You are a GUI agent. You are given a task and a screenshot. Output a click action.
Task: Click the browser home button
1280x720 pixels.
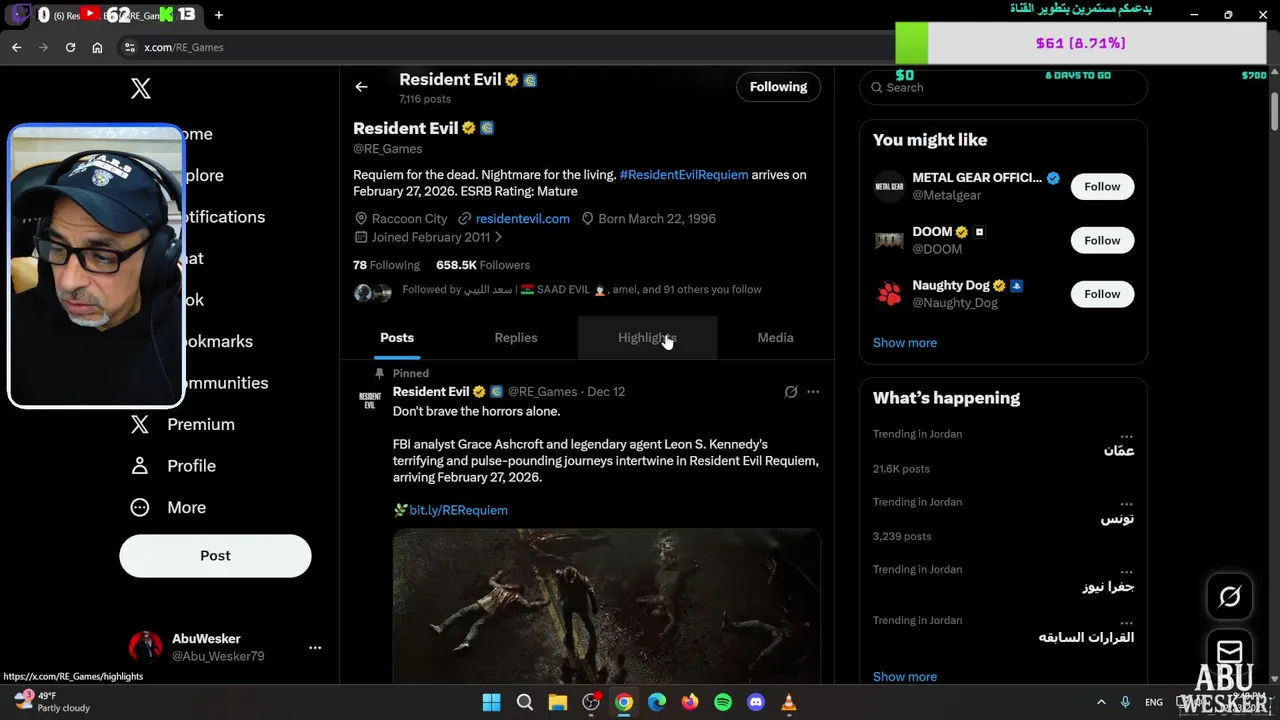[97, 47]
